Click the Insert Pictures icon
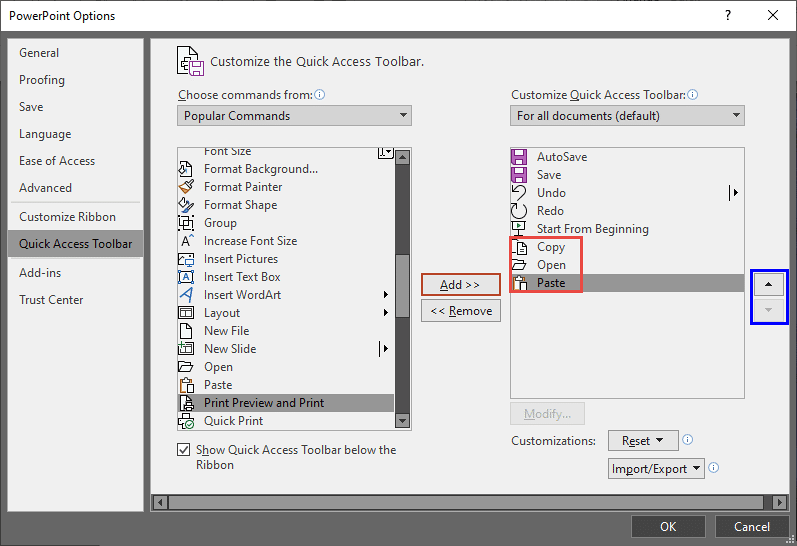Screen dimensions: 797x546 186,259
